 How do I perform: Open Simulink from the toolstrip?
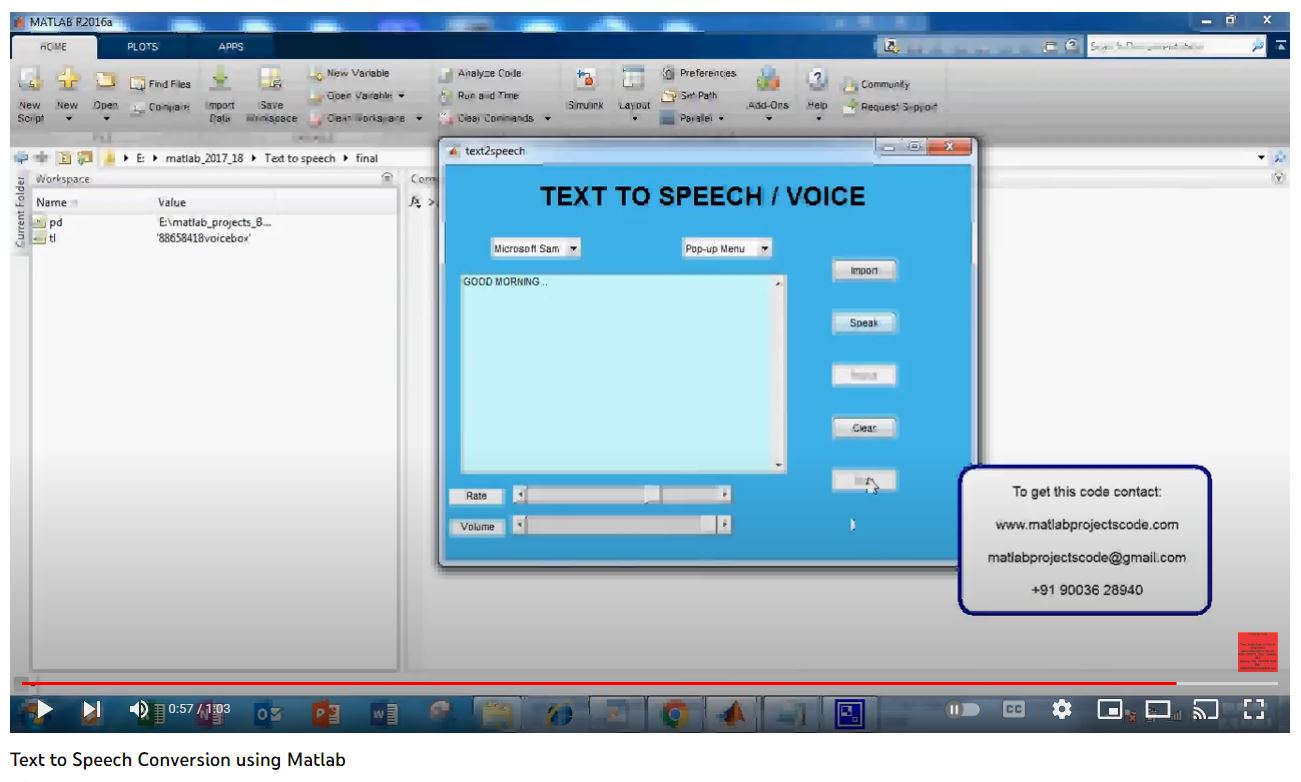click(585, 80)
